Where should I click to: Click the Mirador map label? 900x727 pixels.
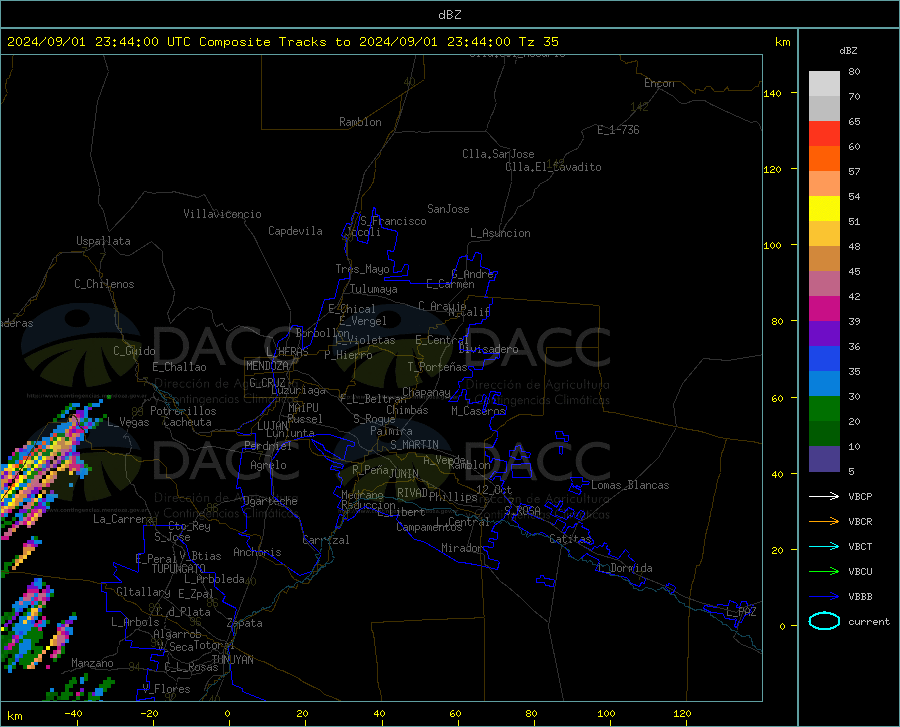point(461,548)
